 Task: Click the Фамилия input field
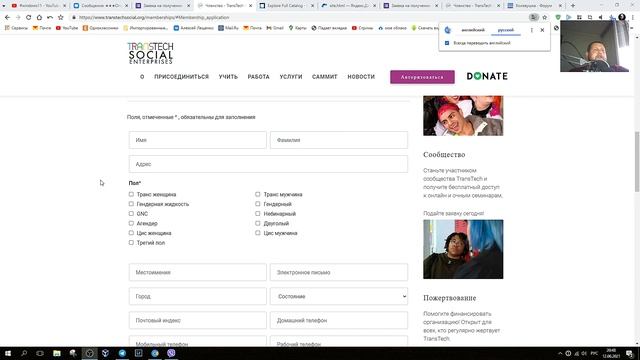coord(339,140)
